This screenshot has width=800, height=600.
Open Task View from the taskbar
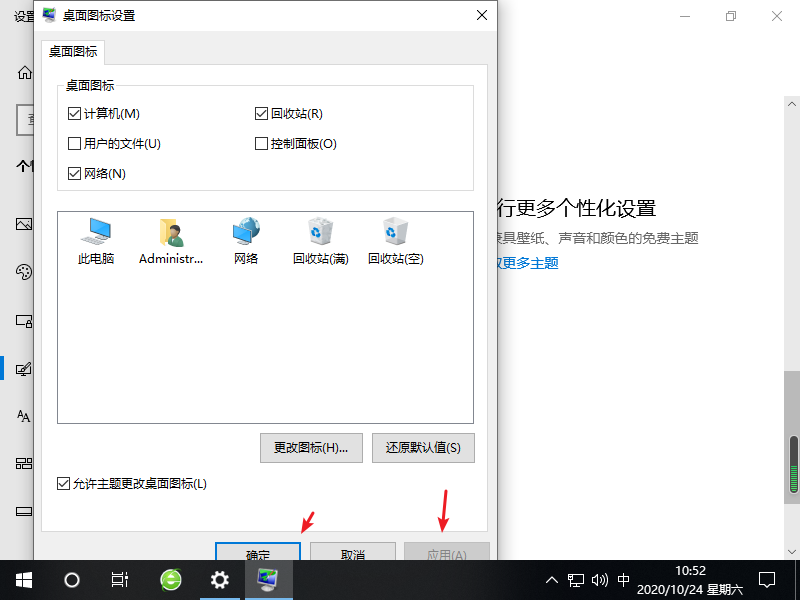point(120,579)
